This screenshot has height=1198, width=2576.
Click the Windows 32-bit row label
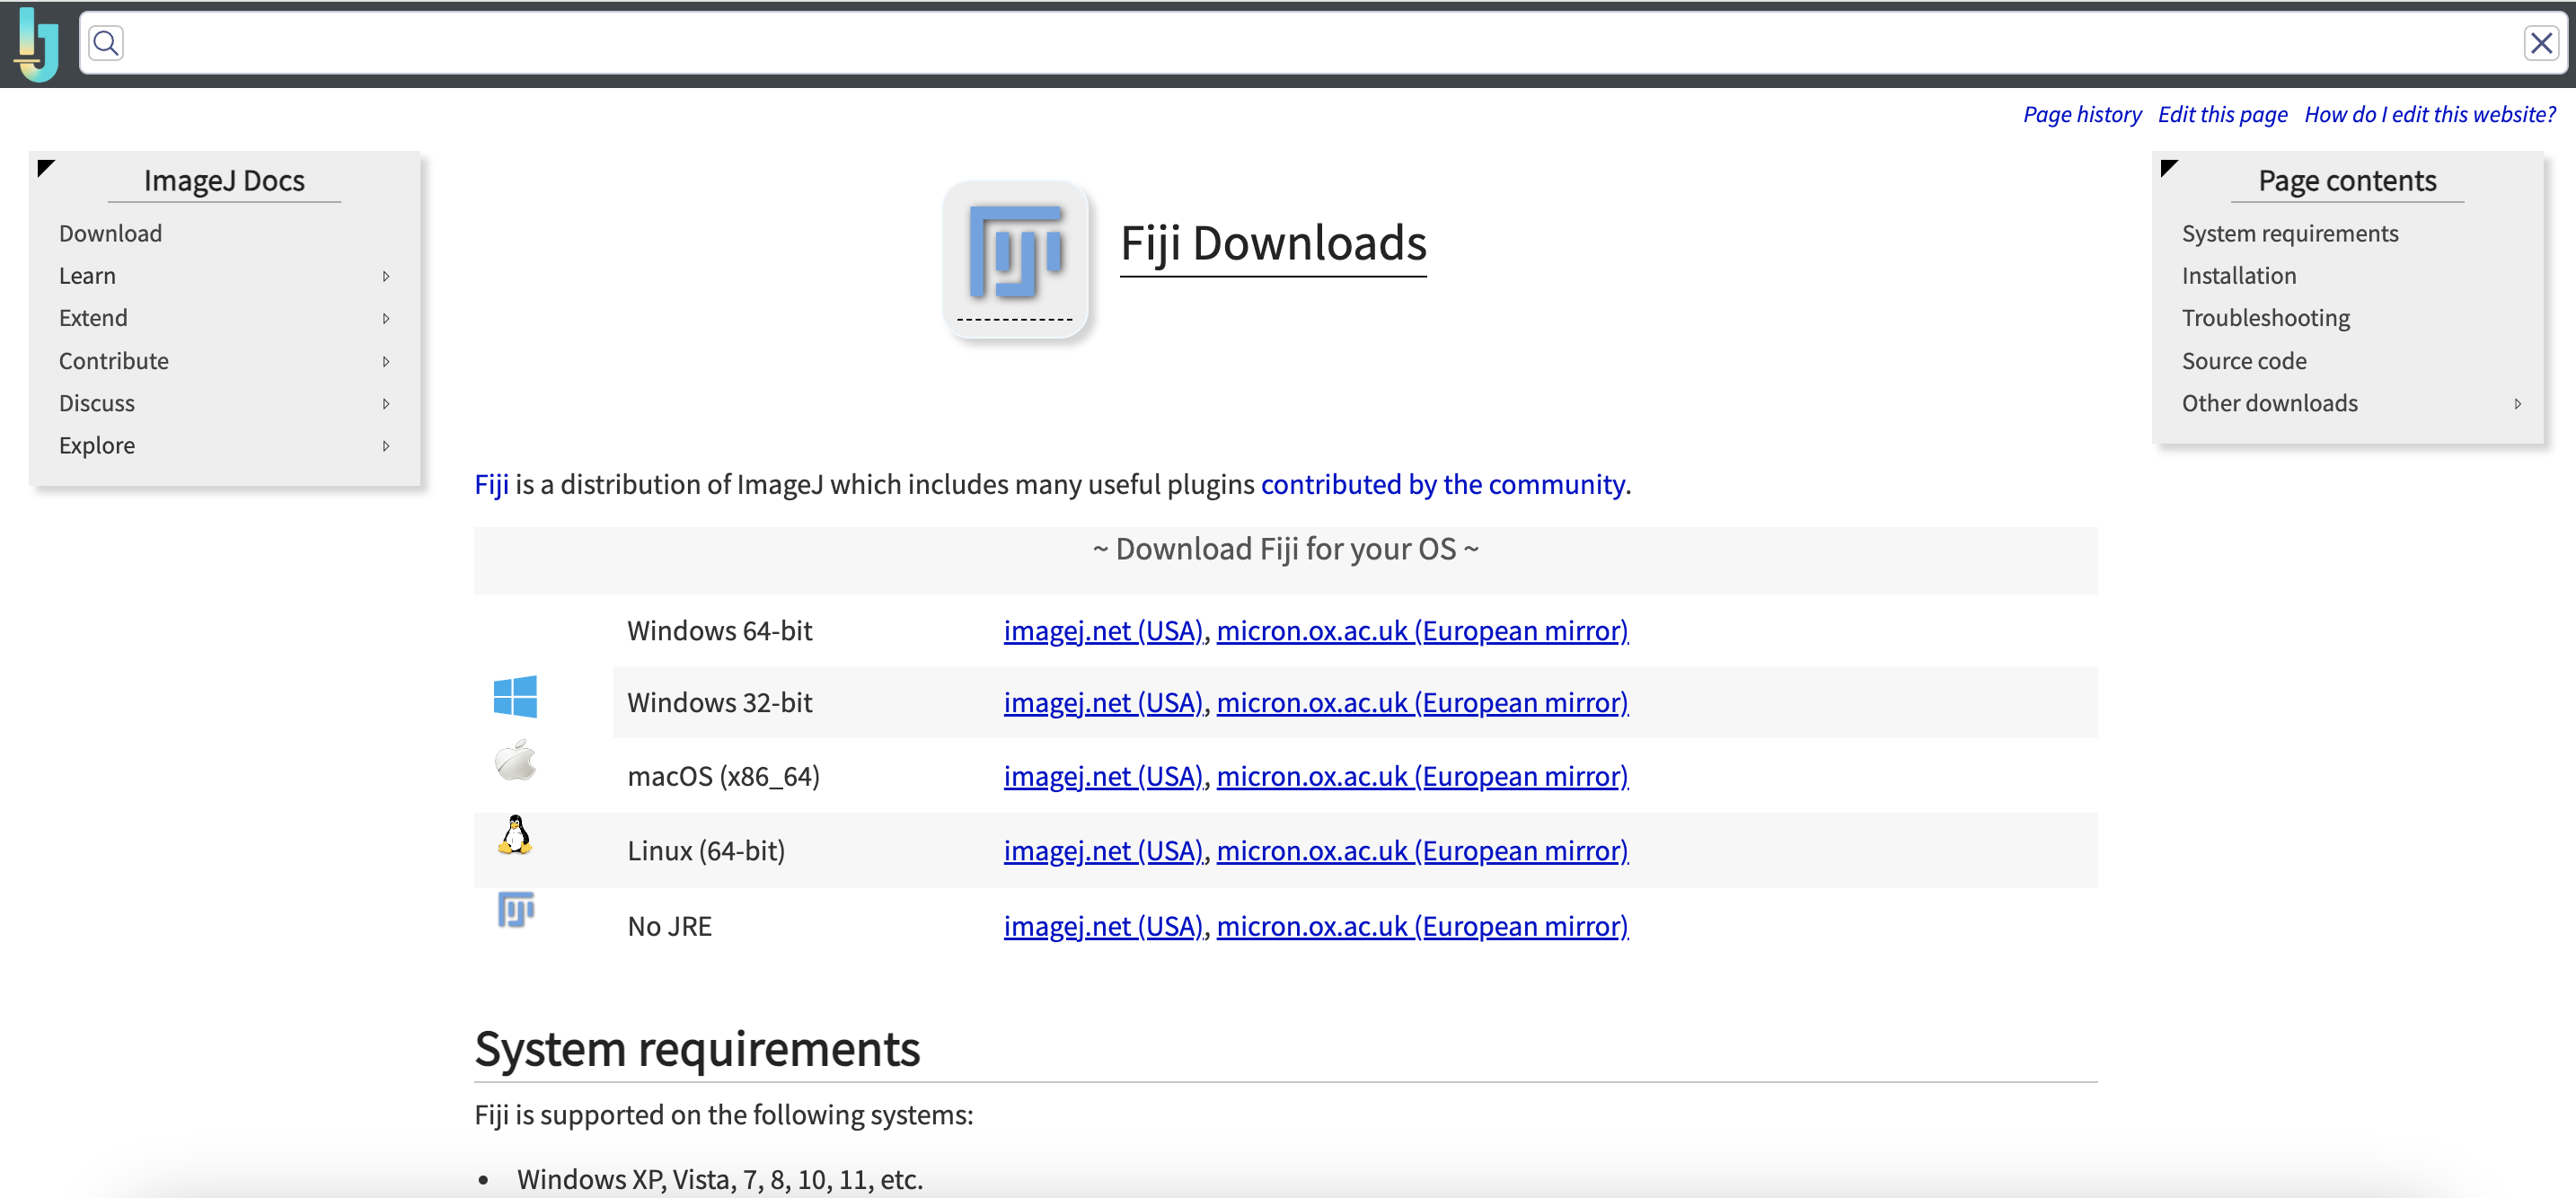point(720,703)
